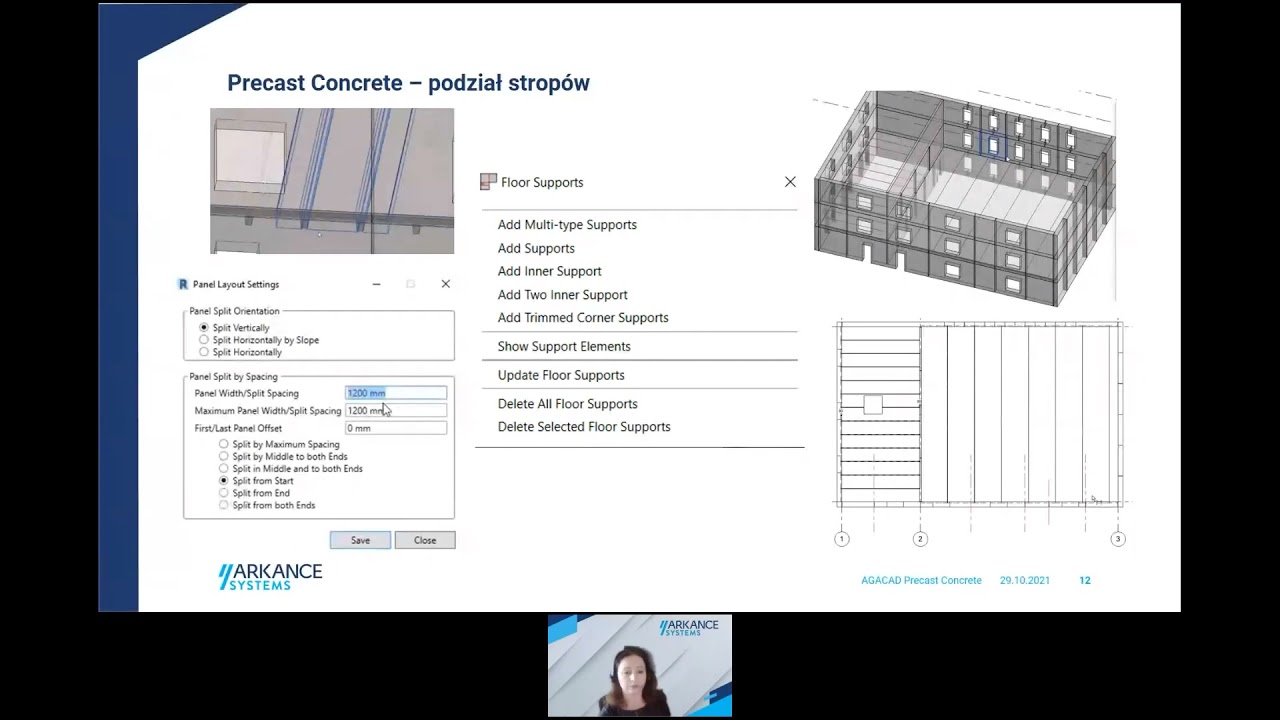Select Split Vertically radio option
Screen dimensions: 1280x720
tap(204, 328)
